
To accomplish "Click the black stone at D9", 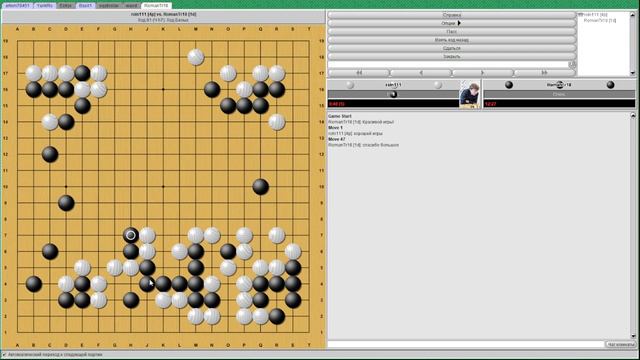I will click(x=66, y=203).
